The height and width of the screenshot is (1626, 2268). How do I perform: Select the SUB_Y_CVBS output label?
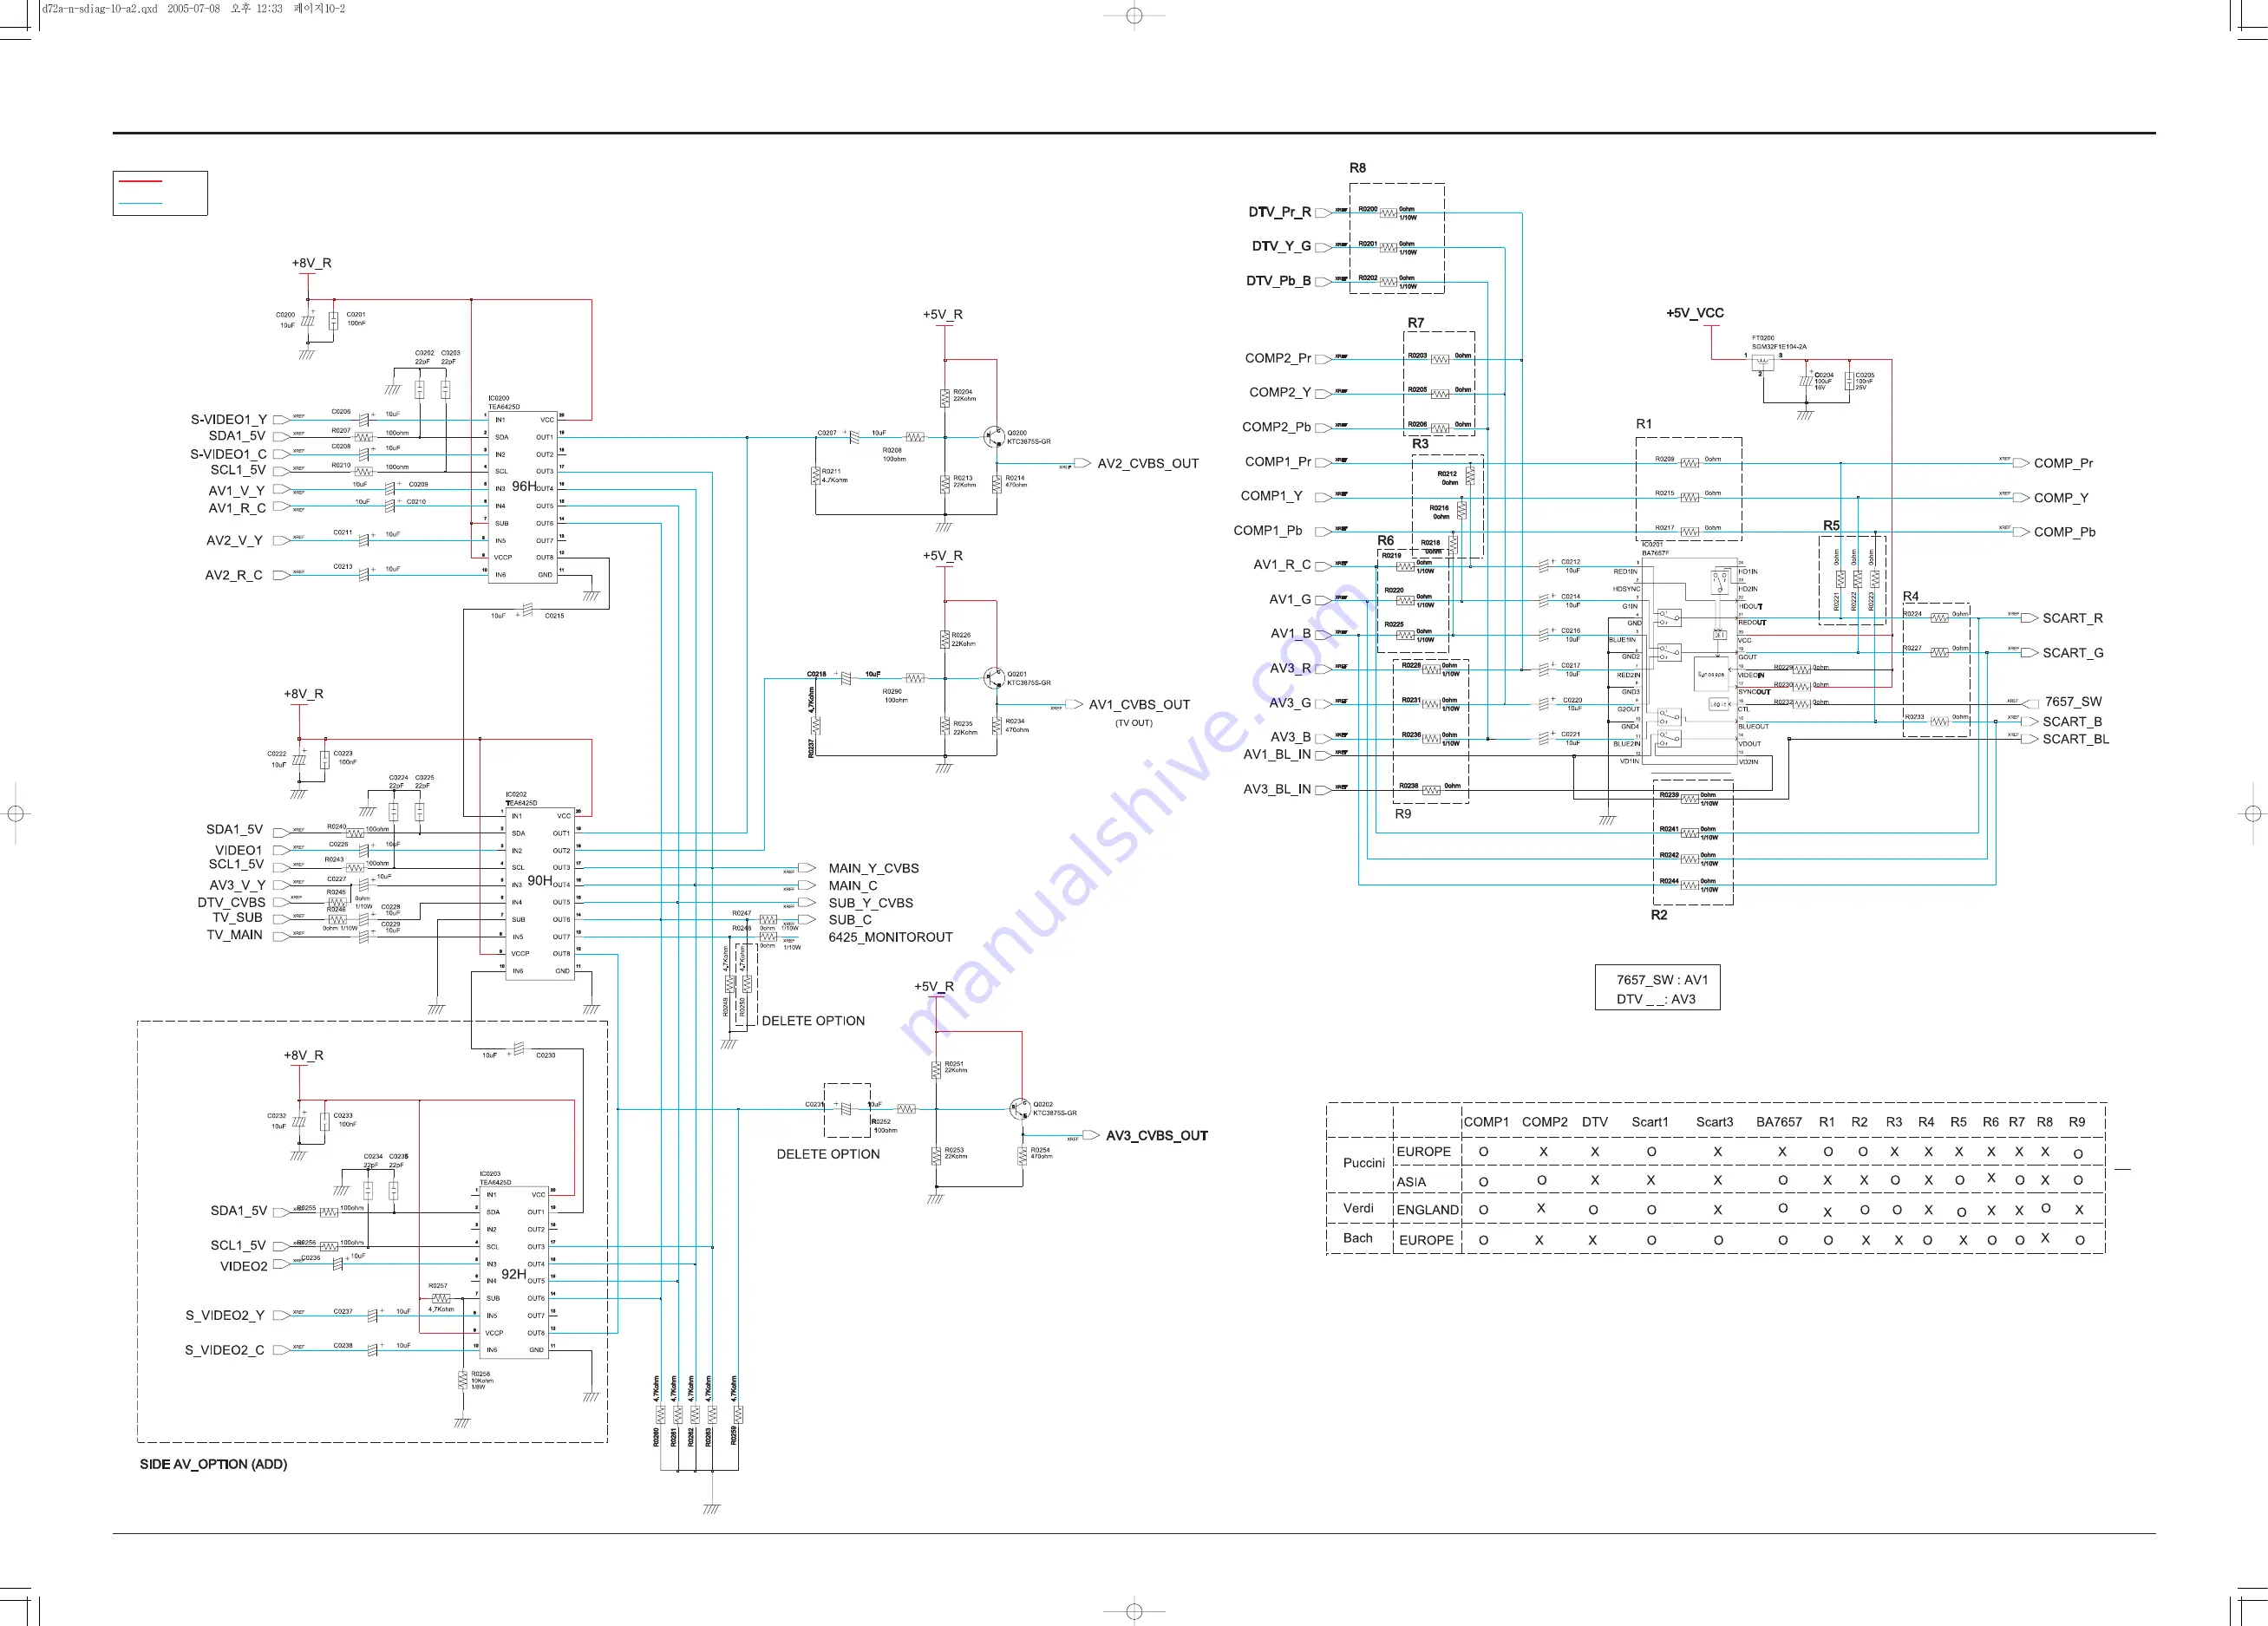[x=871, y=903]
